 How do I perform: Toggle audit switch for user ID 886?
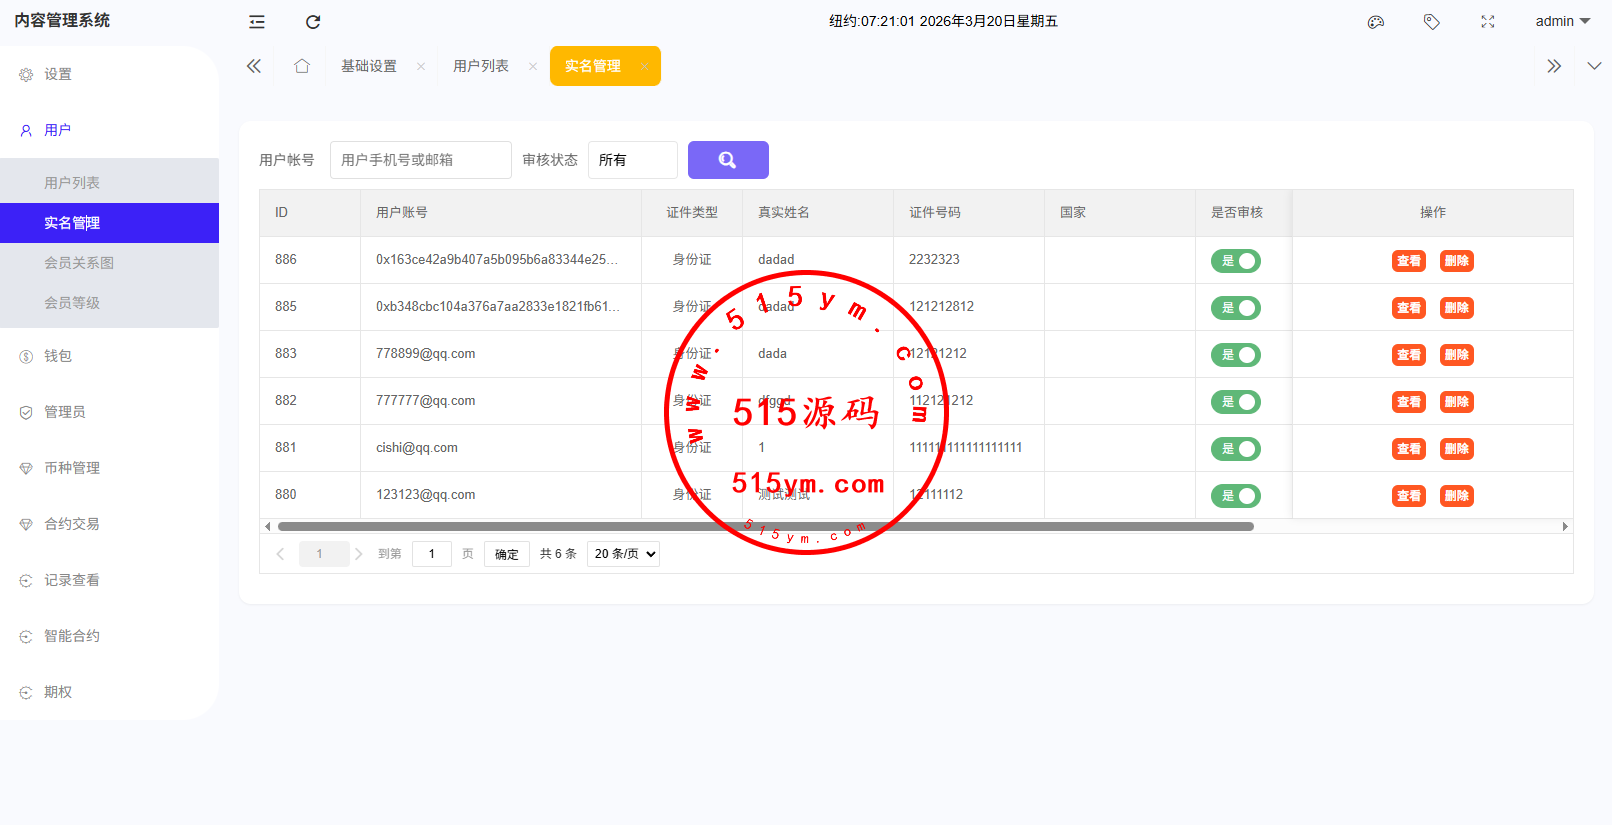point(1236,261)
